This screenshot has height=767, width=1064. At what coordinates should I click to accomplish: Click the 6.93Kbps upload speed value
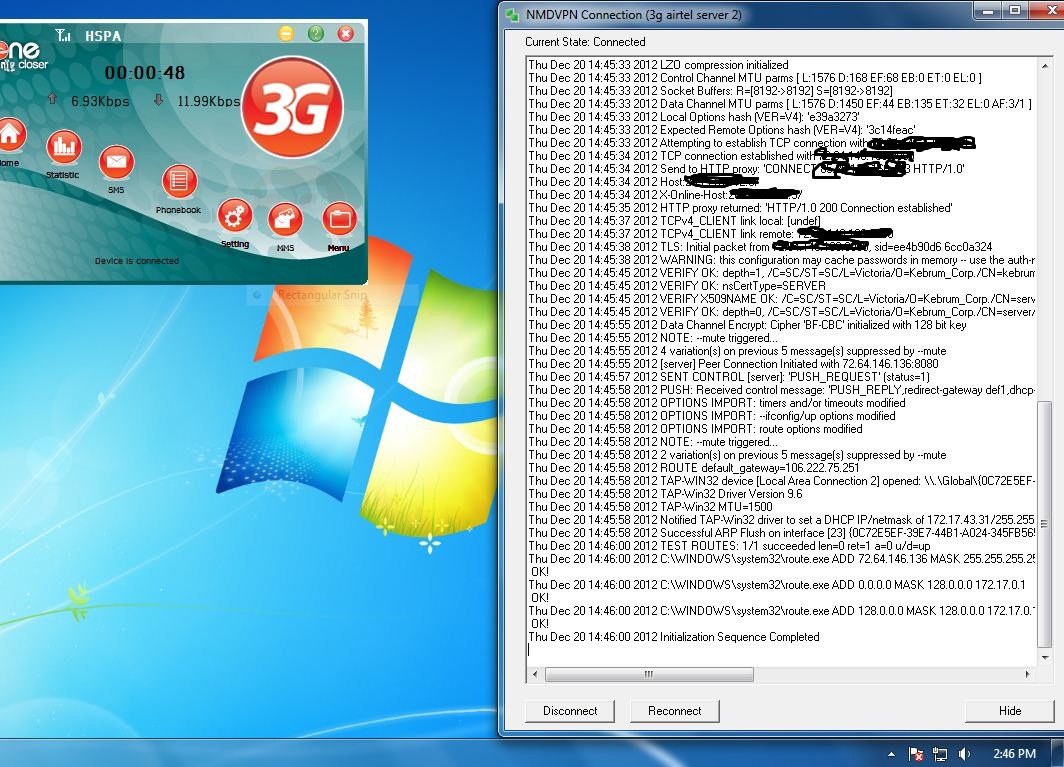100,101
